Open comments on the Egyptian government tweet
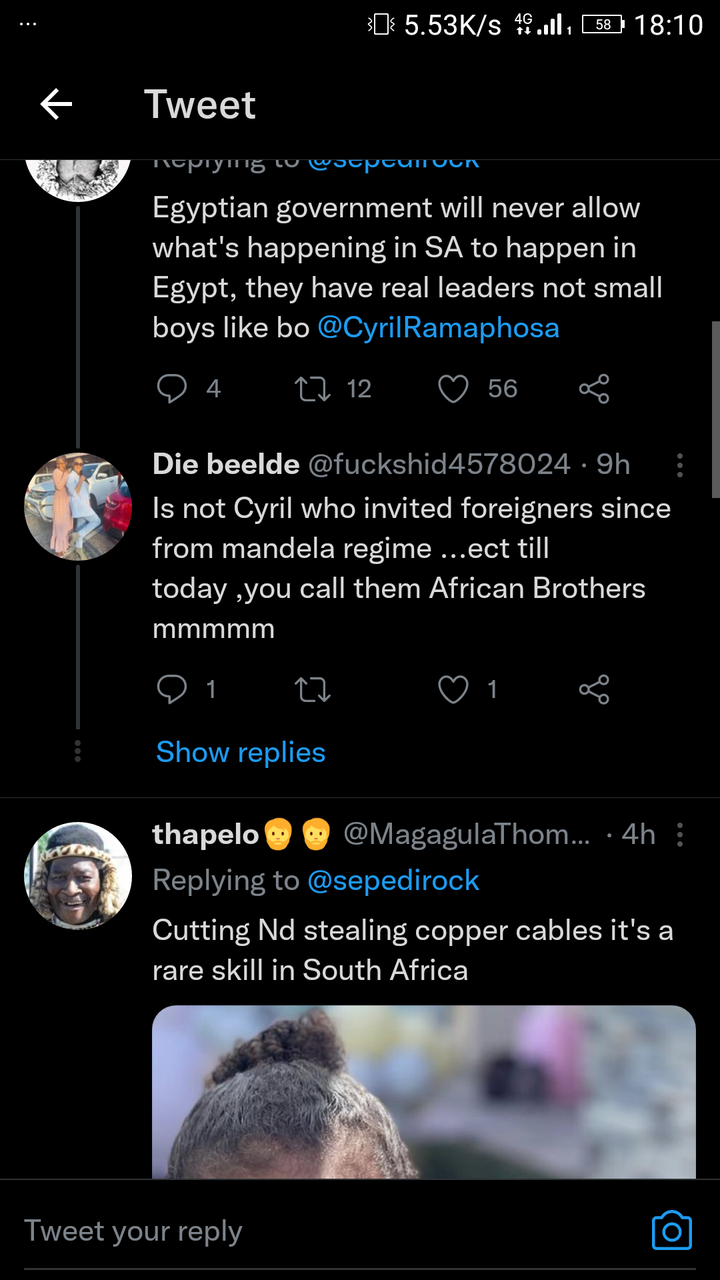Screen dimensions: 720x1280 [172, 388]
